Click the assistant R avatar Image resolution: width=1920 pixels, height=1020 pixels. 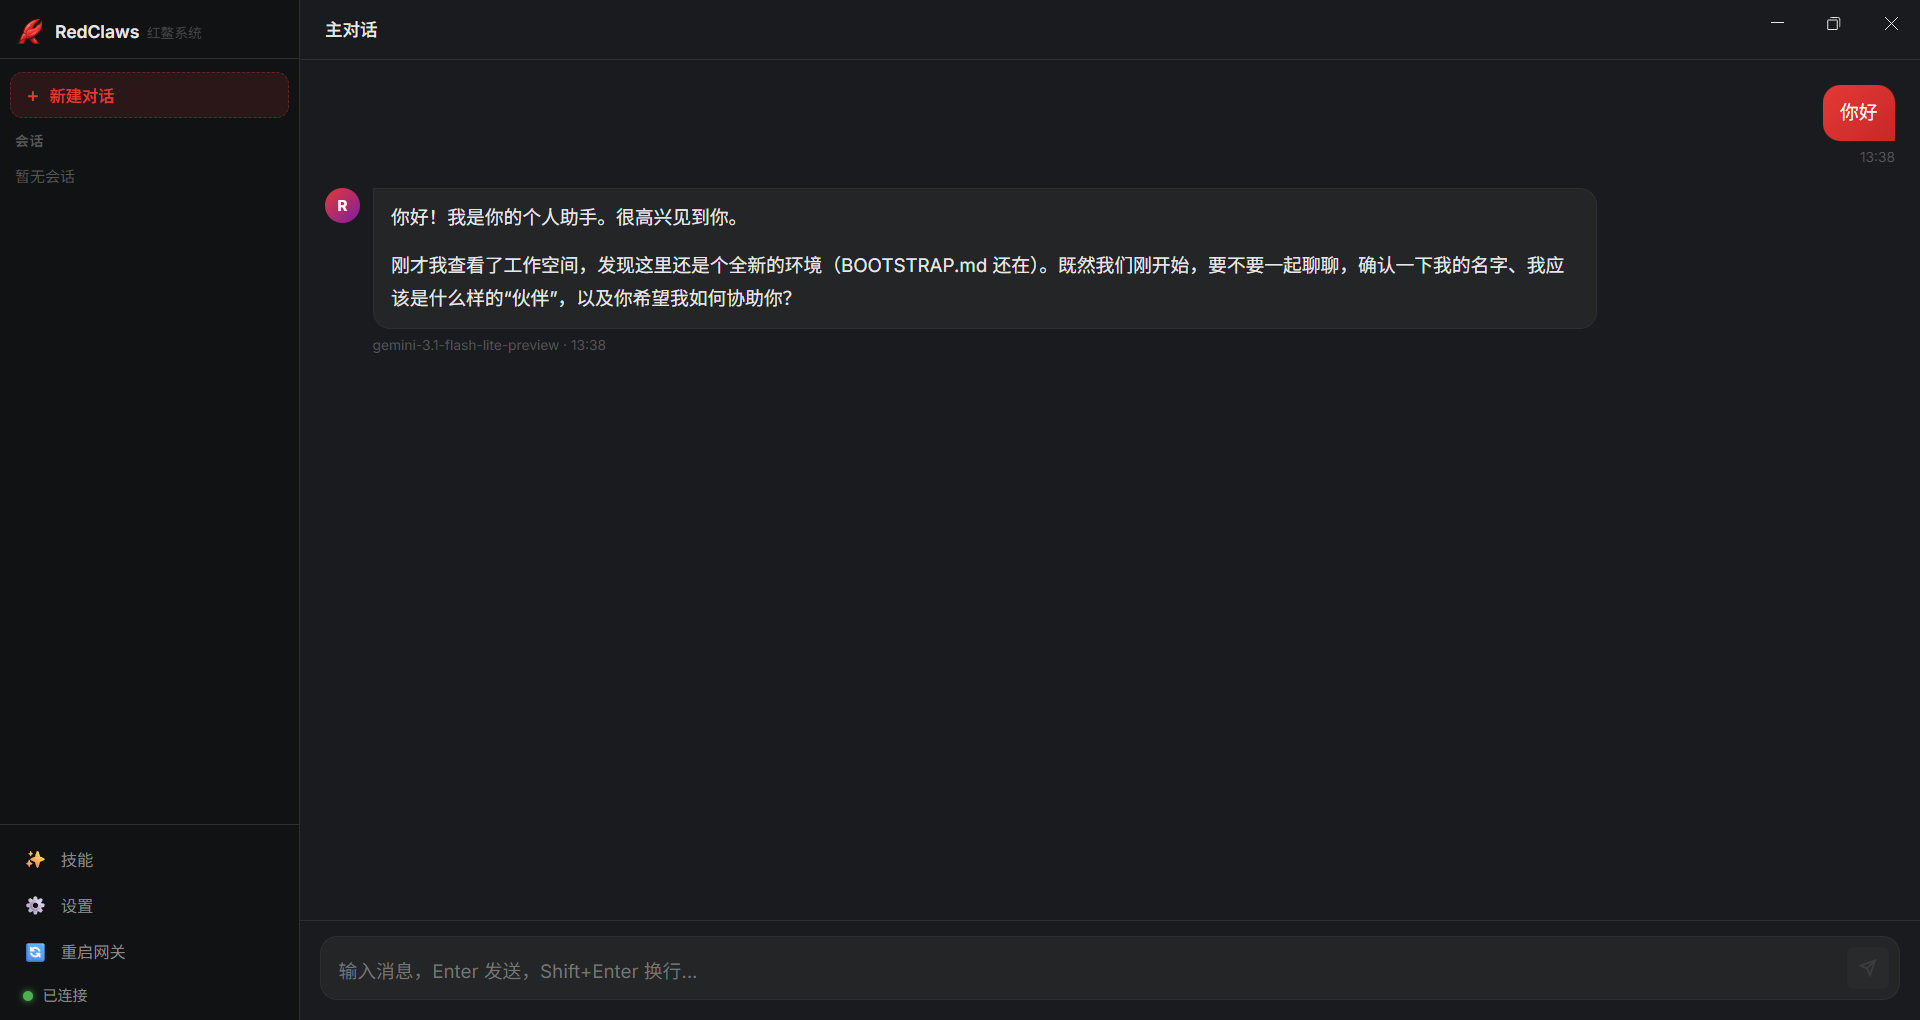pyautogui.click(x=342, y=206)
